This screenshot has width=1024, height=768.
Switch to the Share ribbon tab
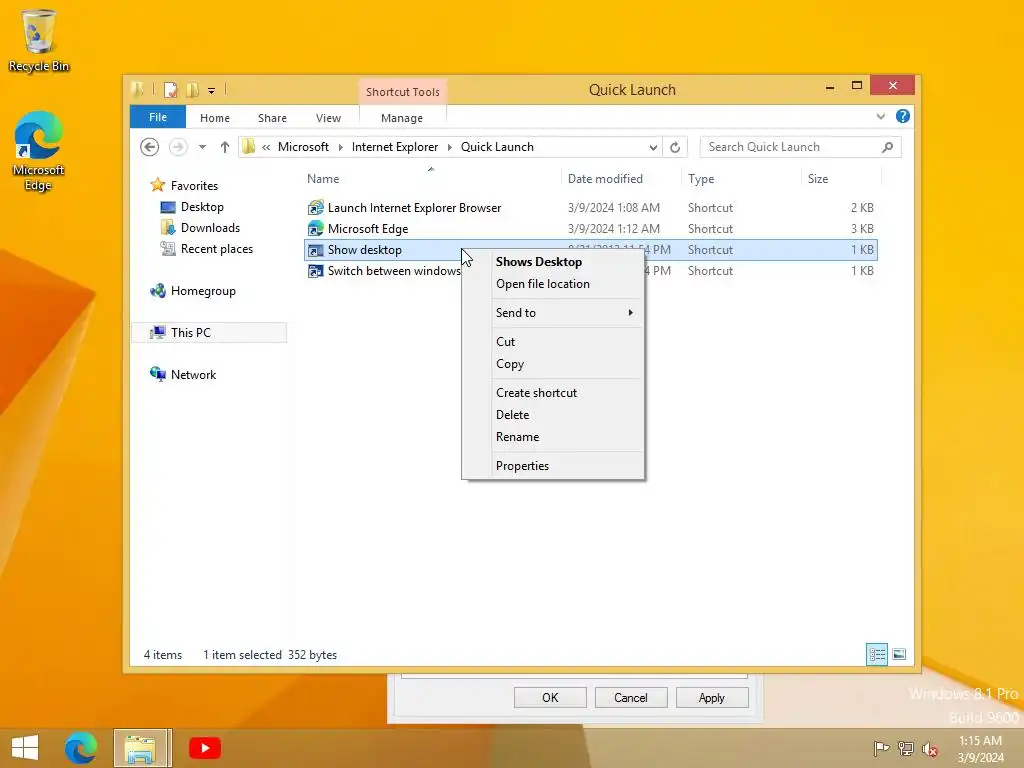pyautogui.click(x=272, y=118)
